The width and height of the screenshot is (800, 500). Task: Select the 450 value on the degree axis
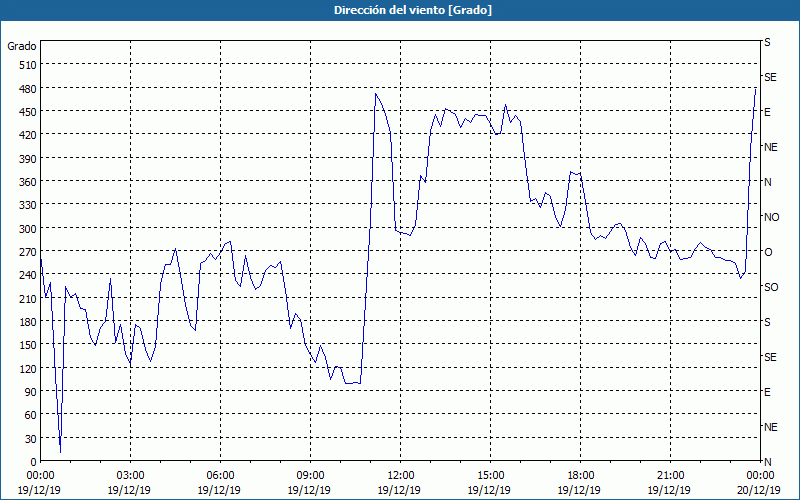click(x=28, y=112)
